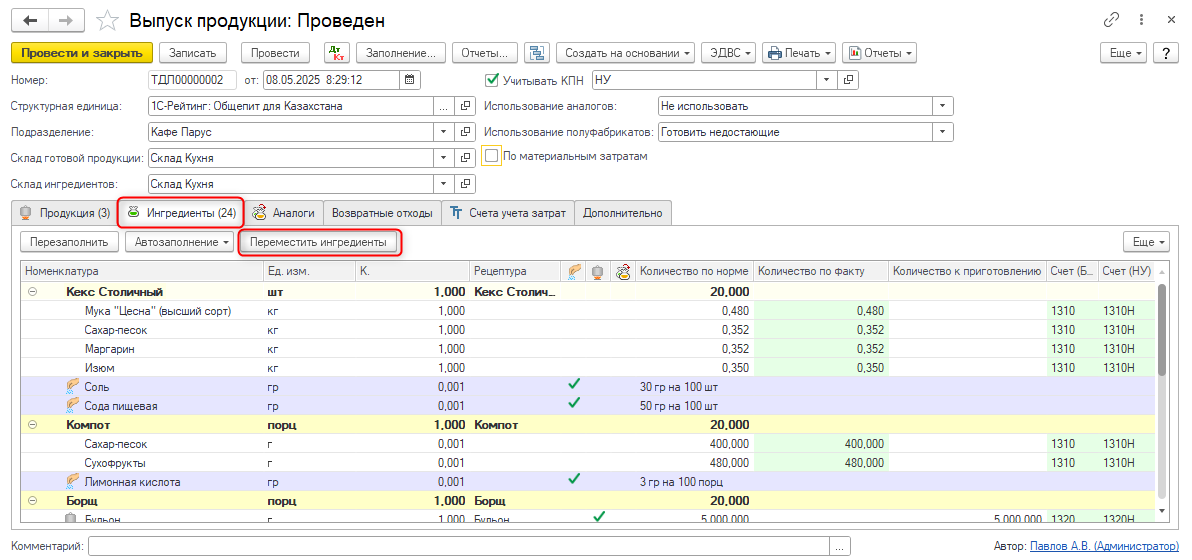
Task: Click the document structure icon in toolbar
Action: click(537, 53)
